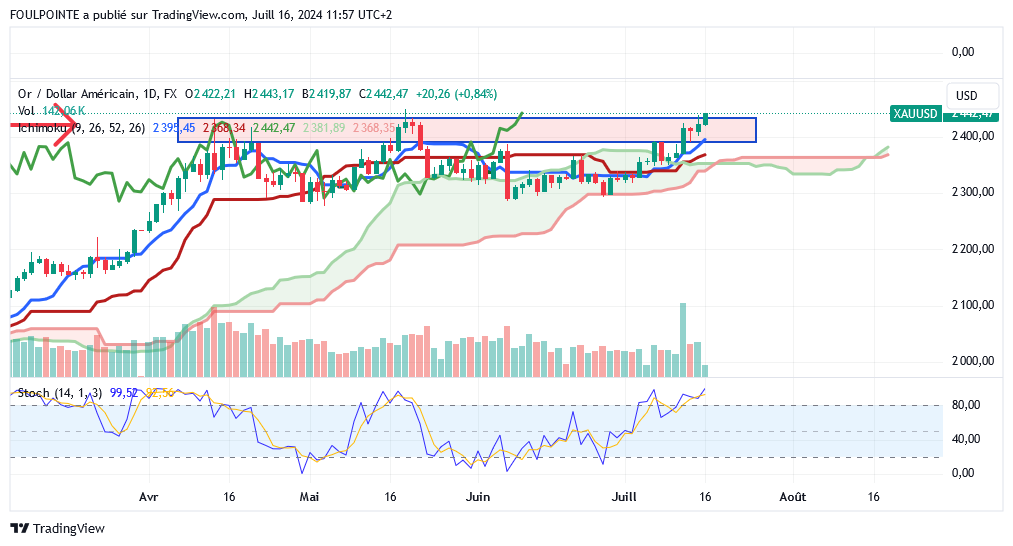The width and height of the screenshot is (1013, 546).
Task: Click the Vol indicator legend
Action: pos(26,111)
